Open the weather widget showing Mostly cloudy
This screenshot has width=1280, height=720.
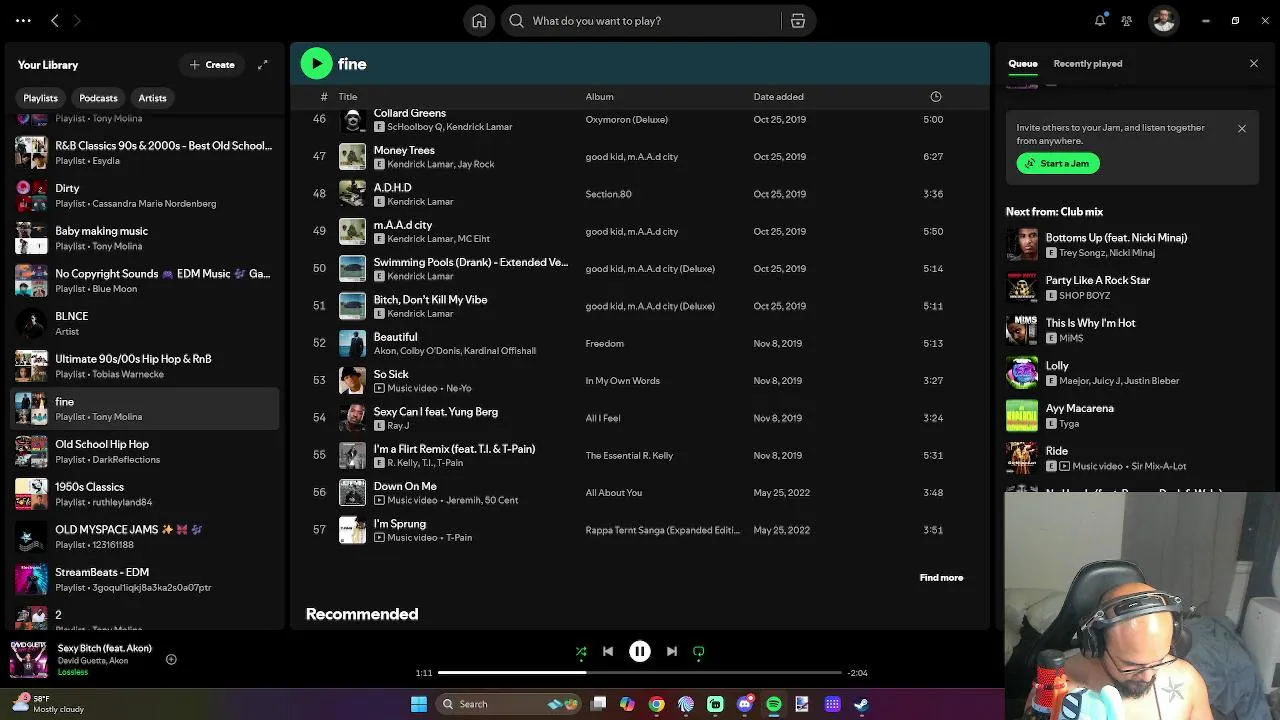pyautogui.click(x=47, y=704)
